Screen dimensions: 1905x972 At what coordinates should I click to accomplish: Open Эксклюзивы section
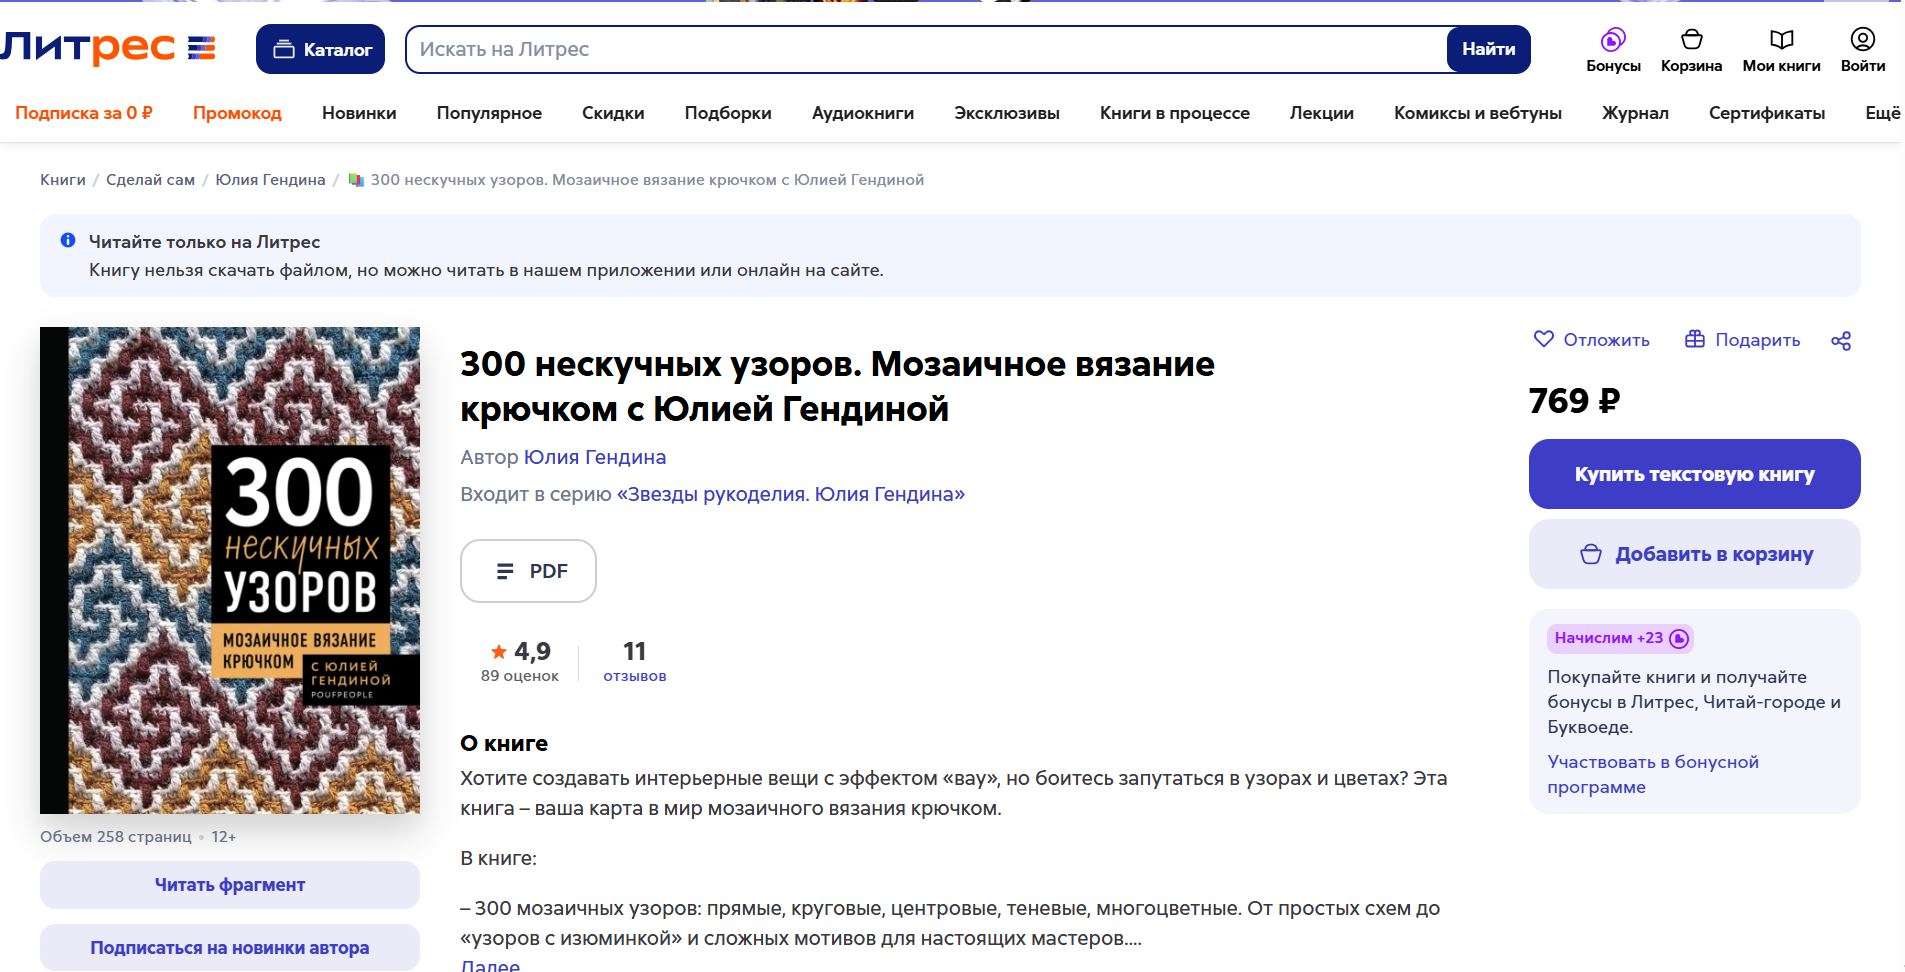point(1007,113)
